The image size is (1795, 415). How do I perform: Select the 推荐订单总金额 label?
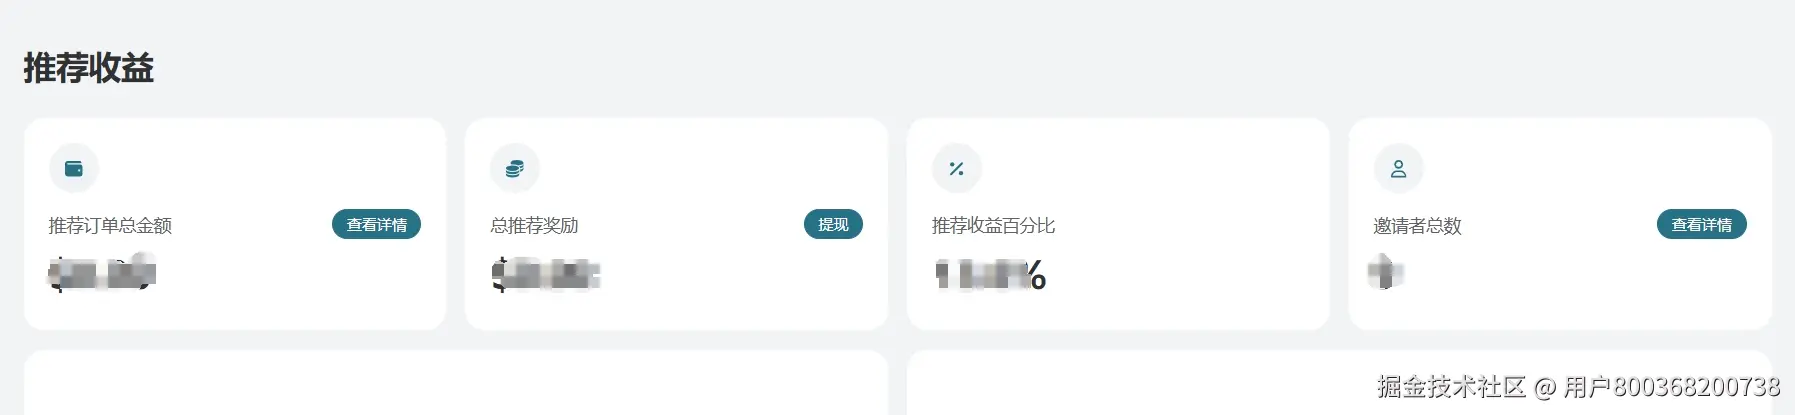click(x=110, y=226)
